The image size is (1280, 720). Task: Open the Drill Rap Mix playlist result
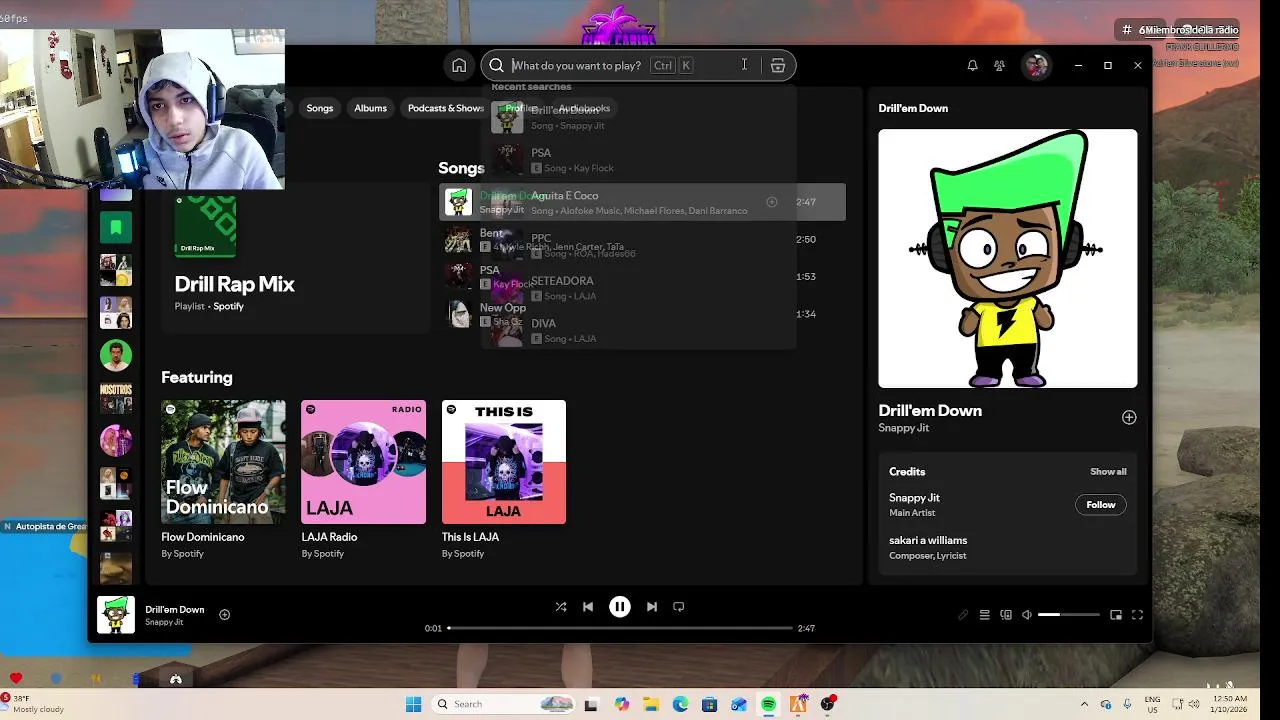pos(295,257)
